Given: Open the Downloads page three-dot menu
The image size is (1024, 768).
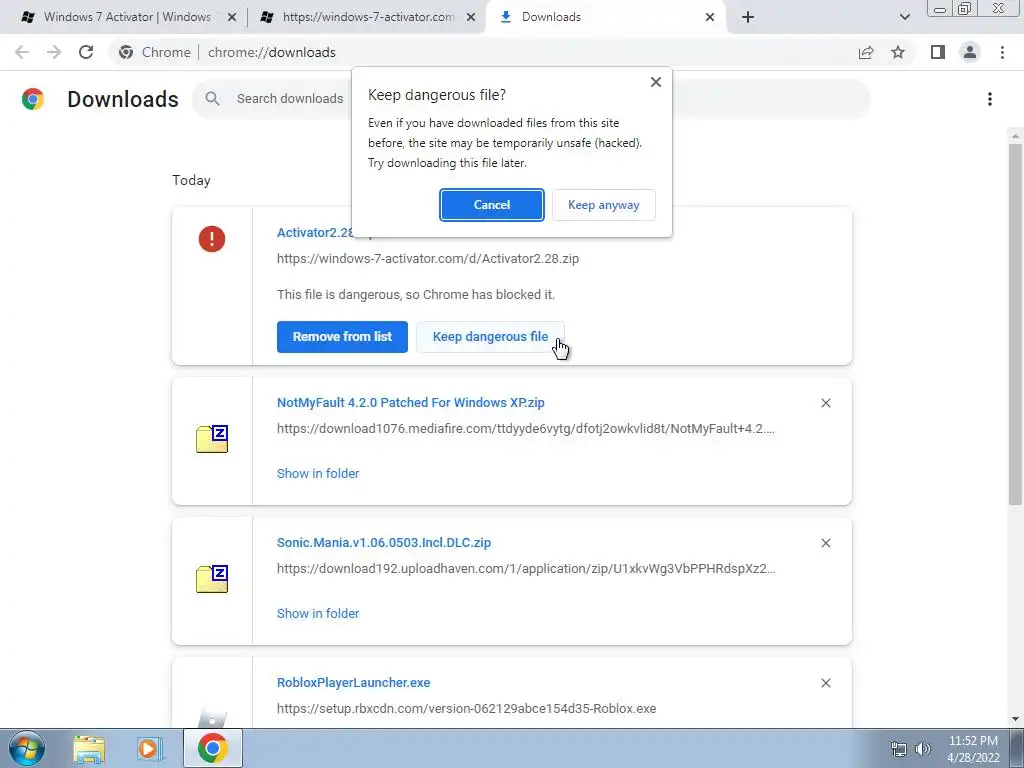Looking at the screenshot, I should coord(989,99).
